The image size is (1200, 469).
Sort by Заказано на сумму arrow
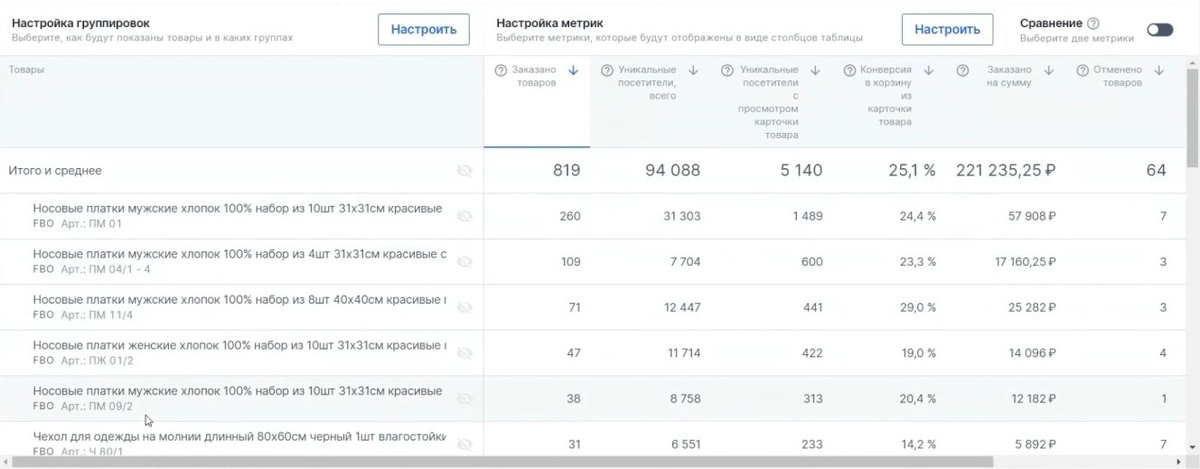(1048, 70)
